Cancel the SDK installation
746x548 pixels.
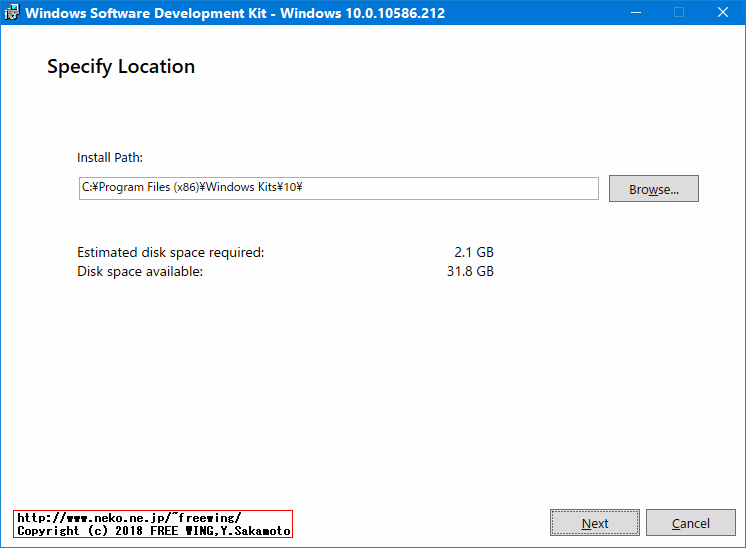[x=690, y=523]
